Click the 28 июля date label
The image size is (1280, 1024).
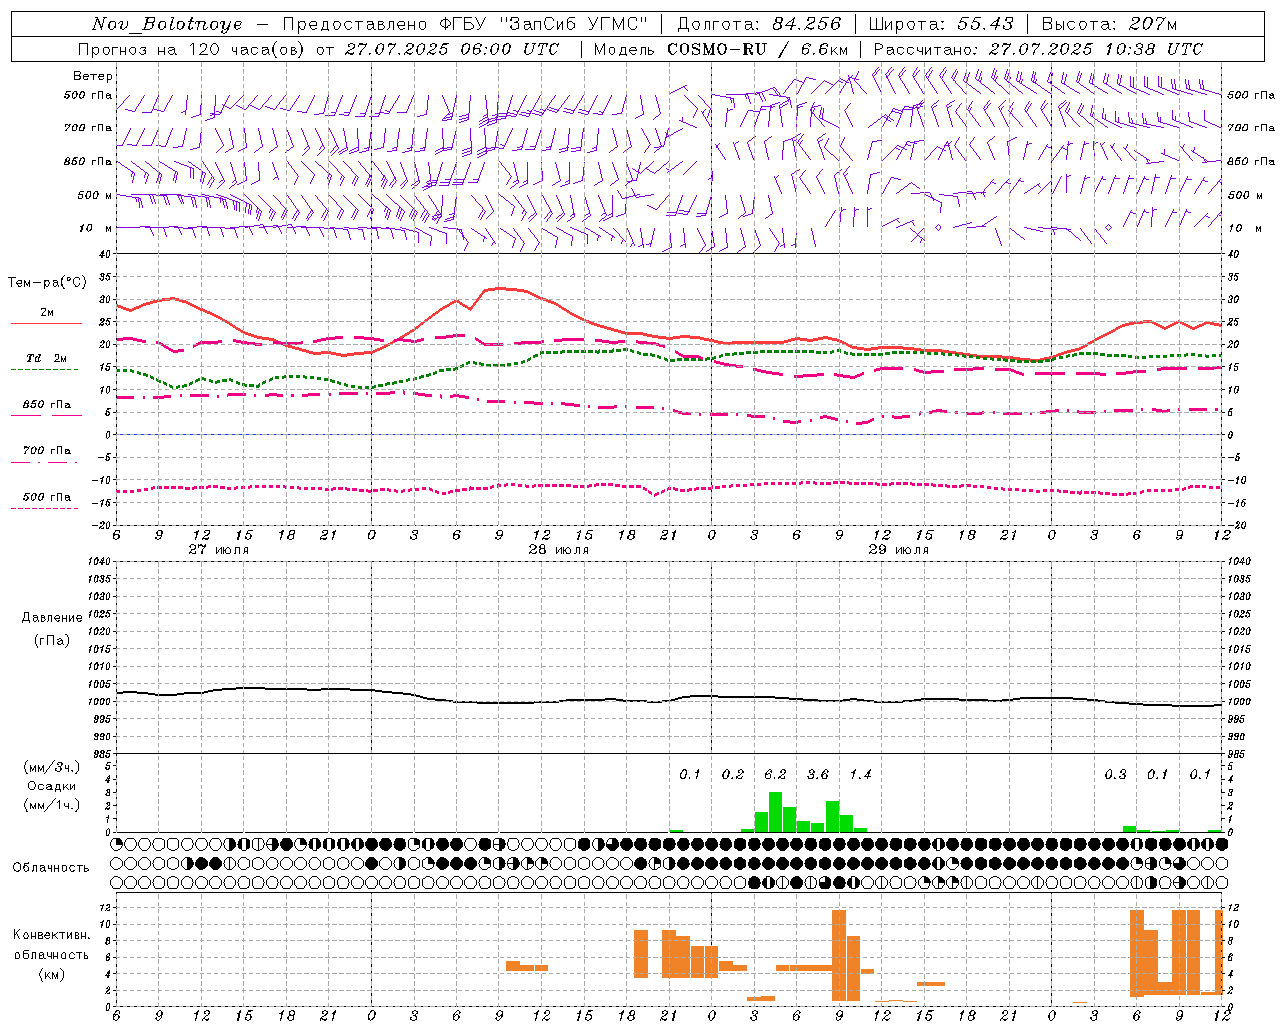[559, 550]
